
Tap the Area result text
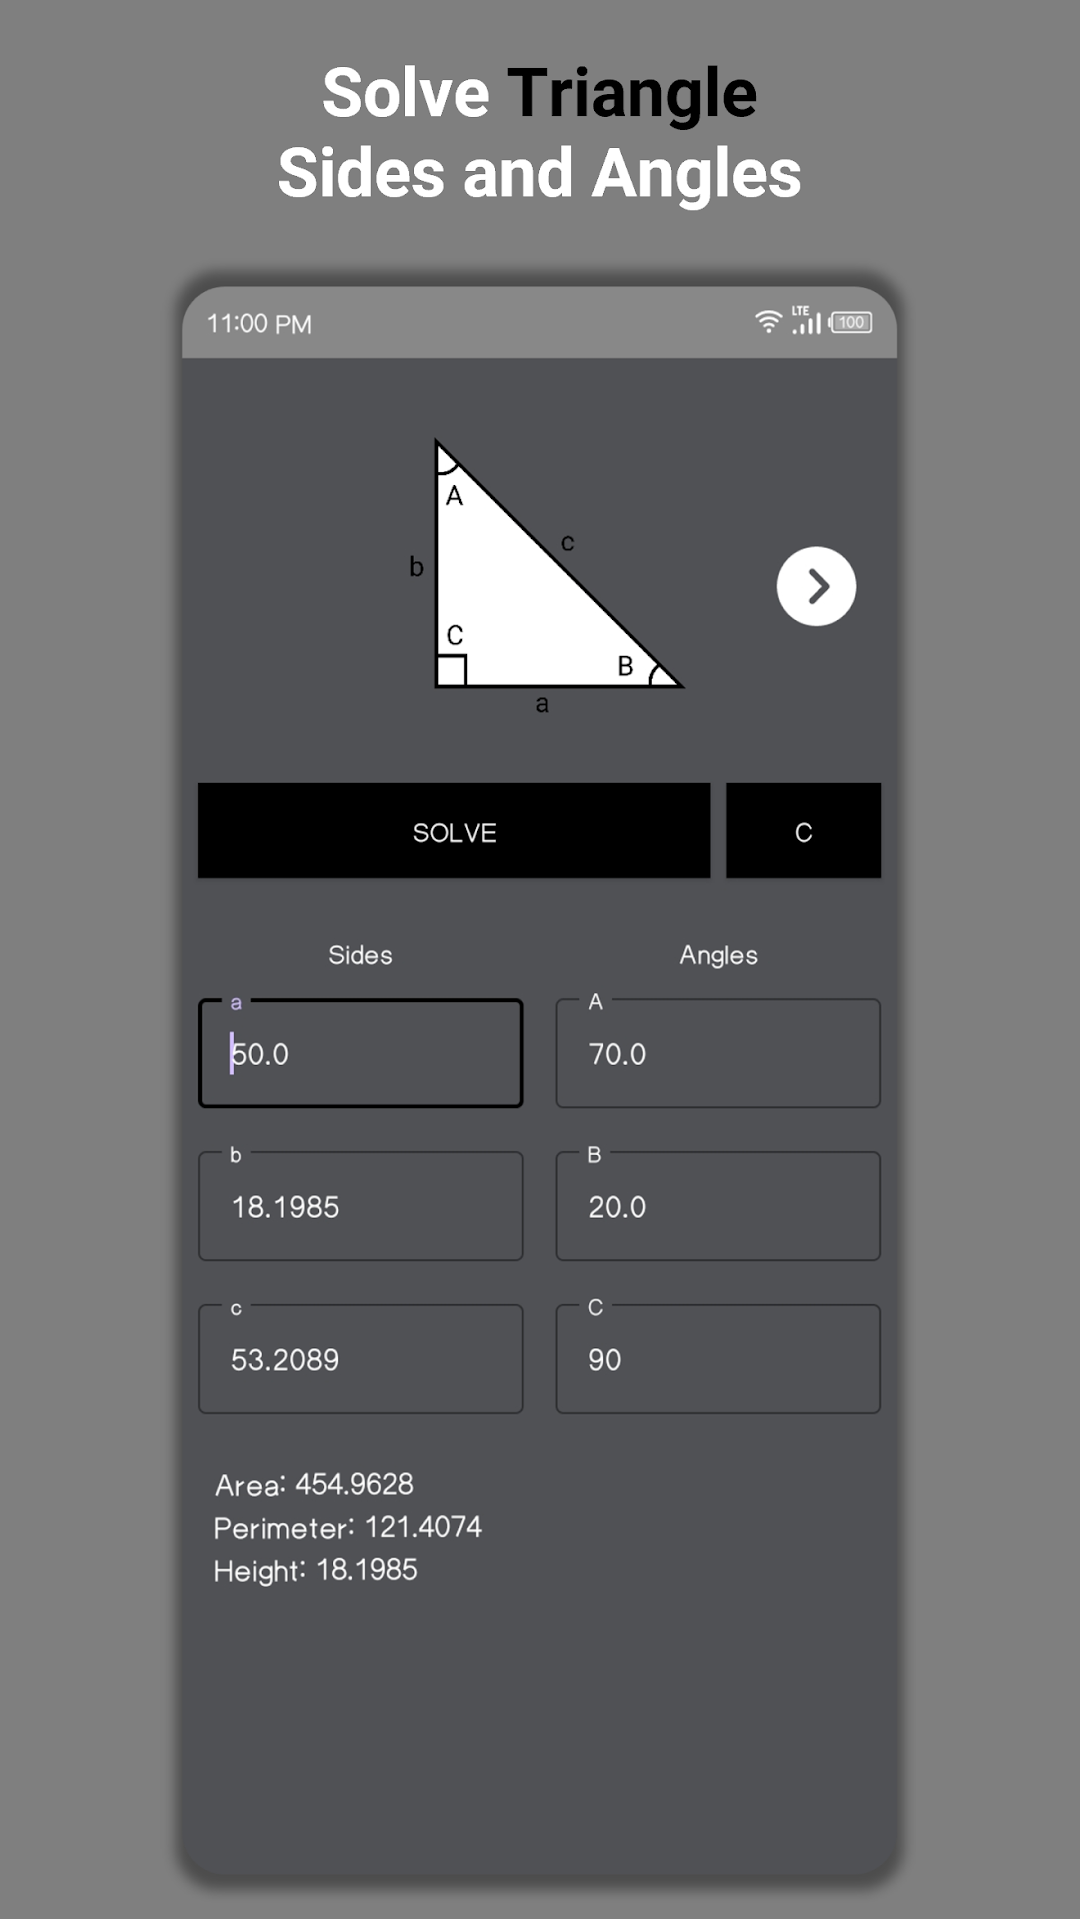pyautogui.click(x=314, y=1484)
